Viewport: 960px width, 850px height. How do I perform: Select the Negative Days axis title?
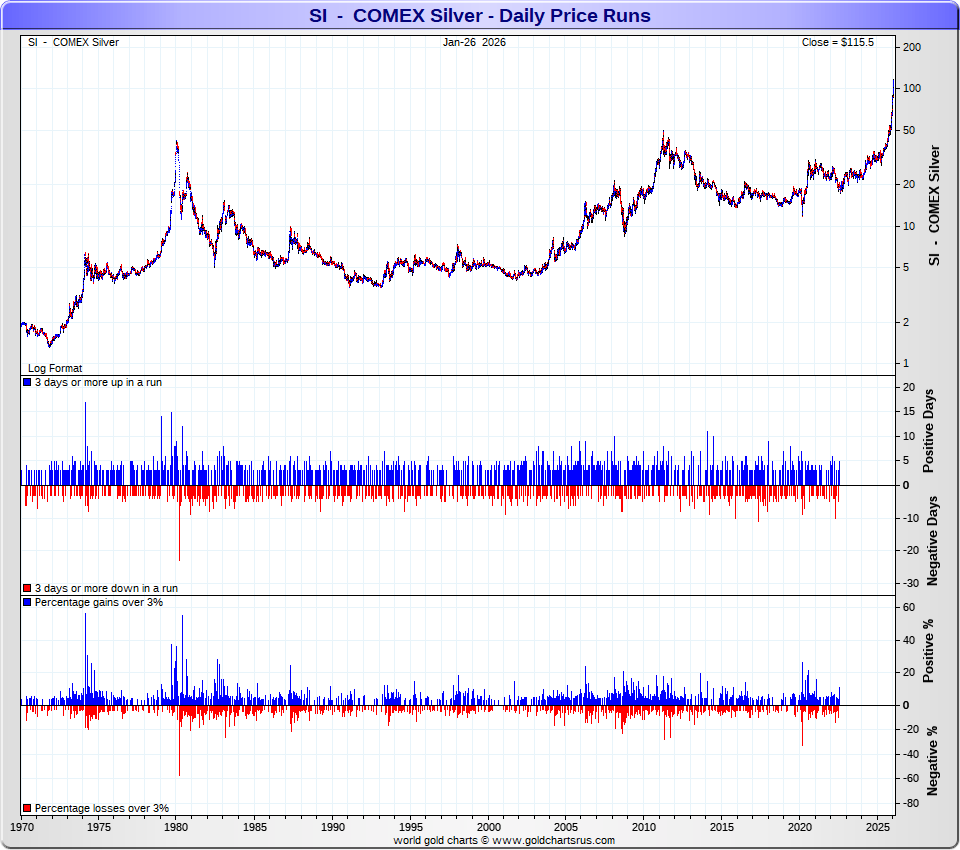tap(931, 540)
